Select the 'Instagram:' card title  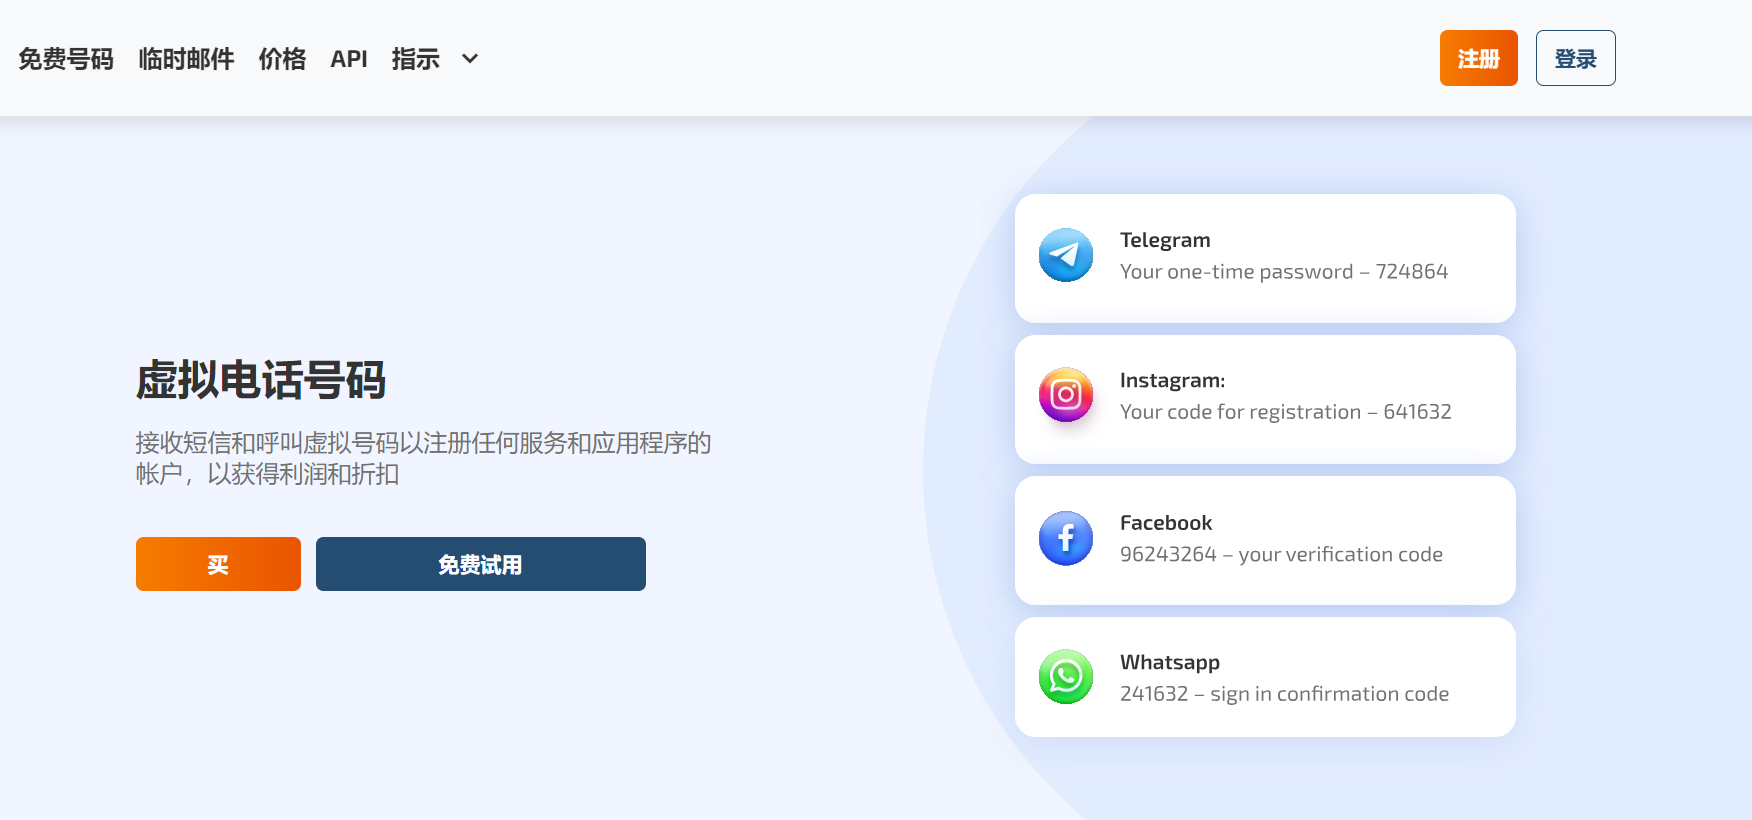click(x=1172, y=380)
